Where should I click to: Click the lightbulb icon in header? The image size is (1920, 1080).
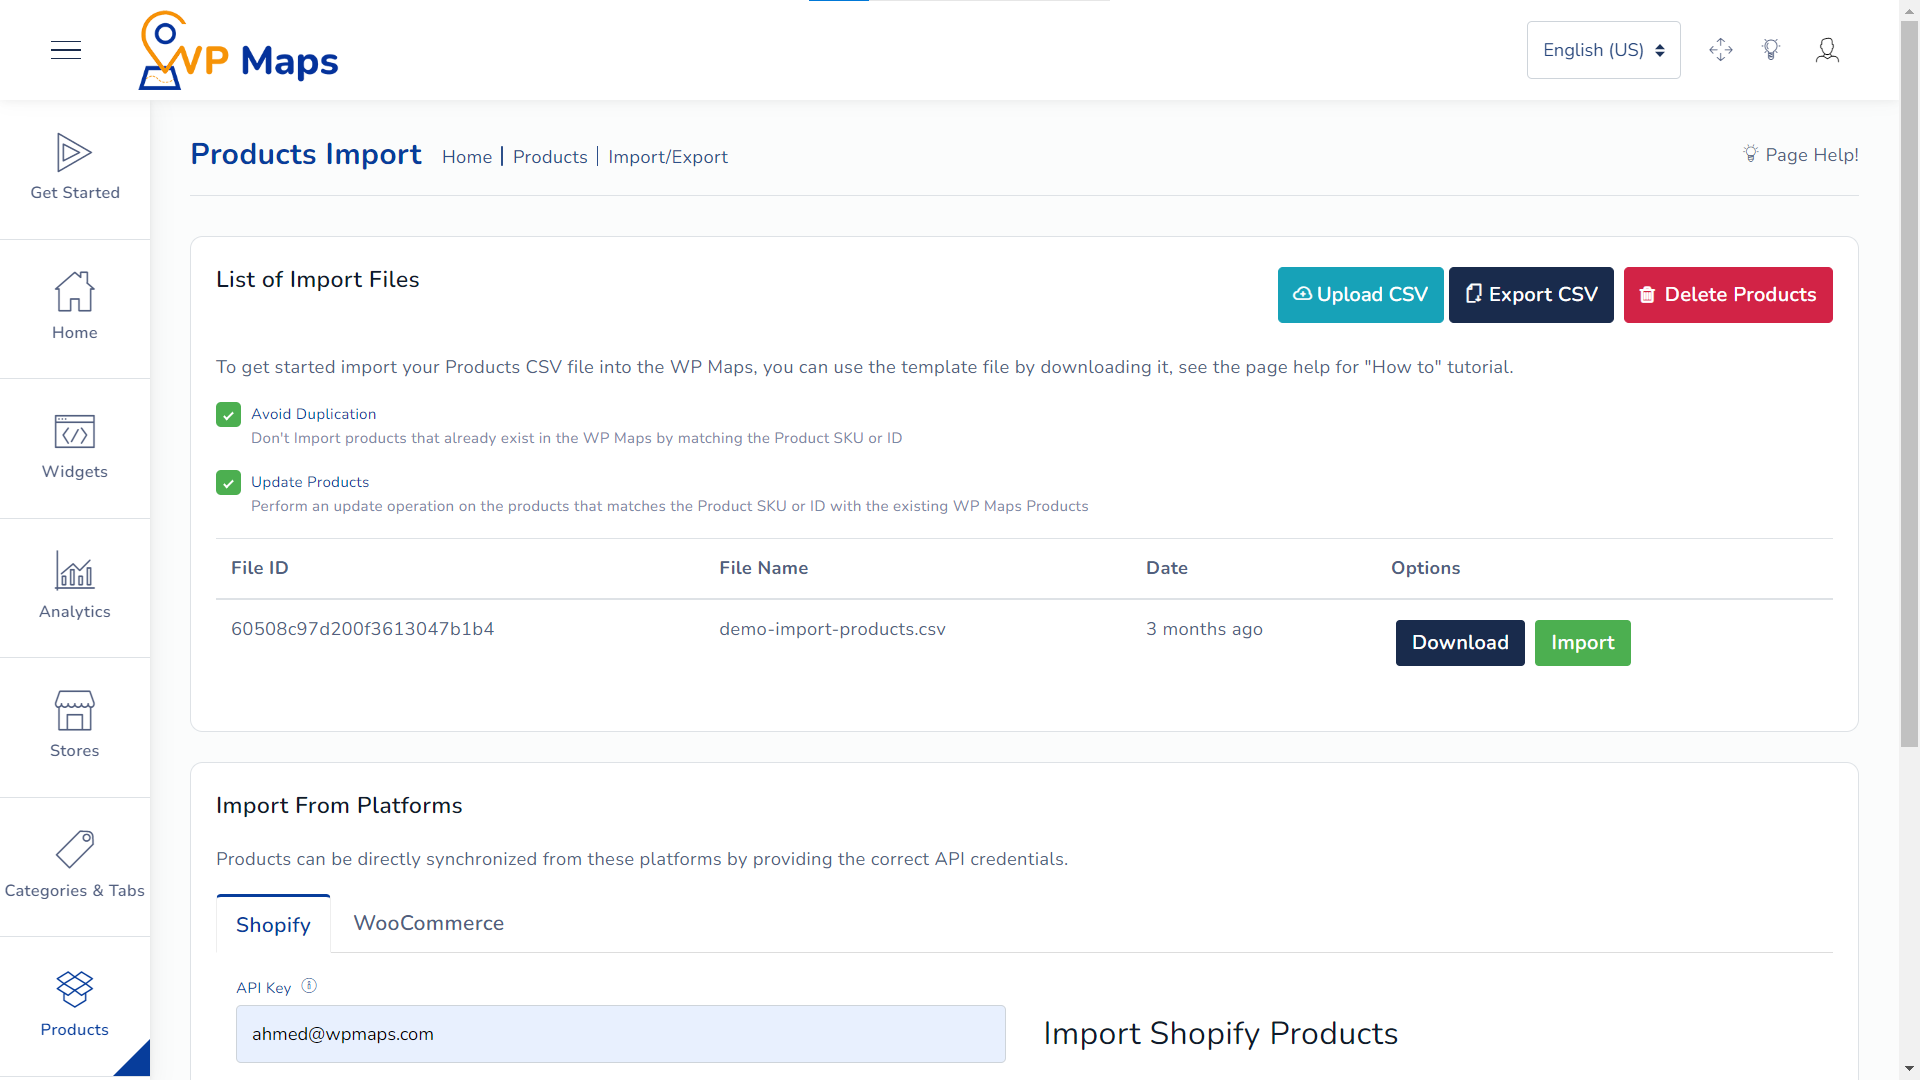coord(1771,50)
